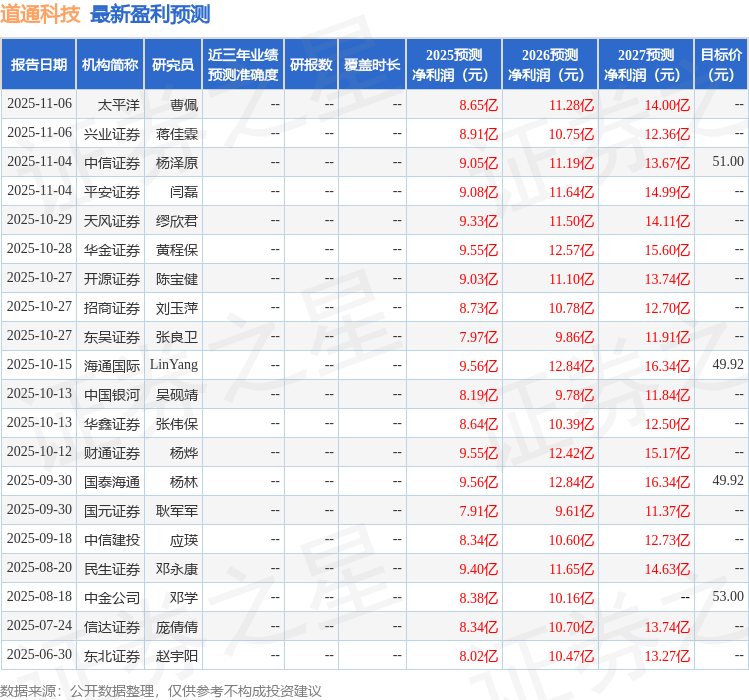Select the 中国银河 institution cell
Viewport: 749px width, 700px height.
point(112,395)
